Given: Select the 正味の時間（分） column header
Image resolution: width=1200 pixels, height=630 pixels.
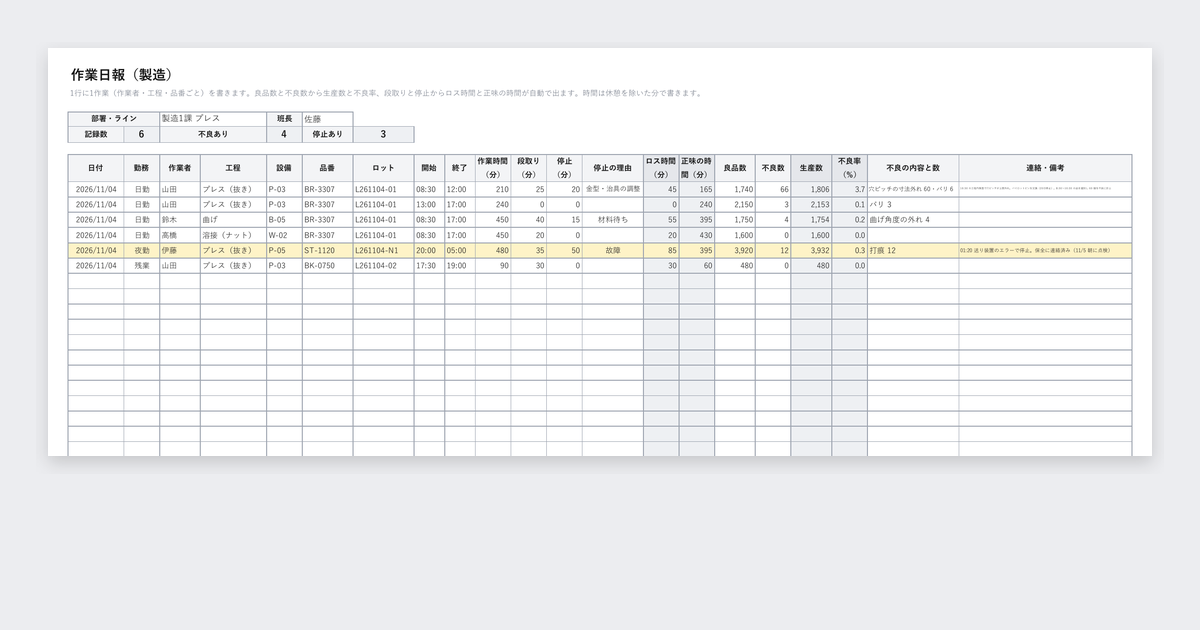Looking at the screenshot, I should pyautogui.click(x=697, y=168).
